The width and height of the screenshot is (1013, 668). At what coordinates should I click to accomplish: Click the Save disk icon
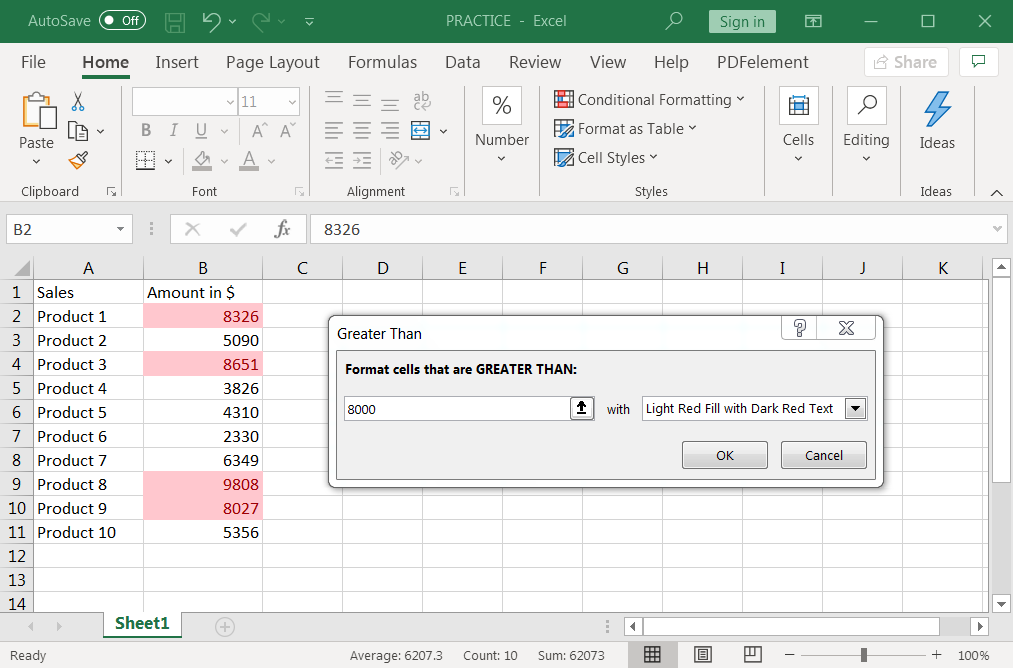pos(174,21)
